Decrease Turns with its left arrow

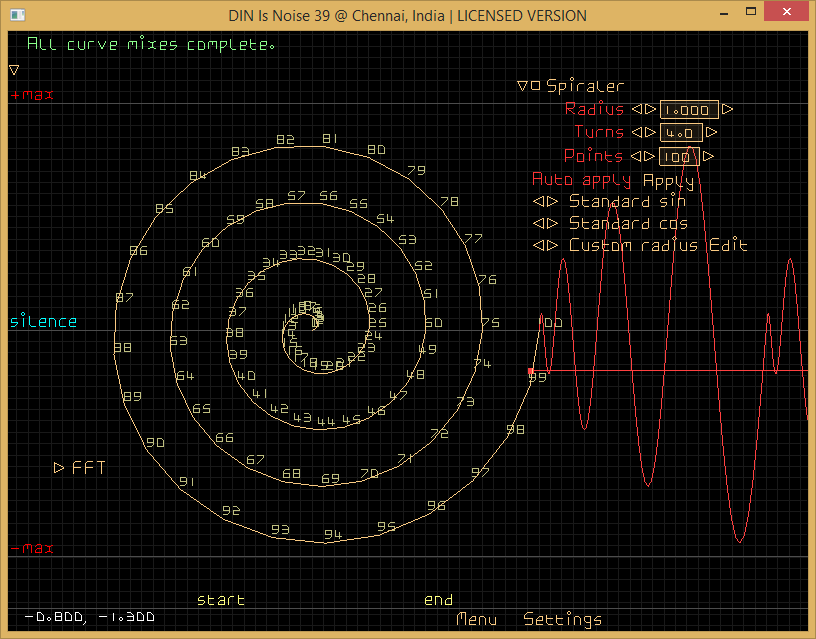pyautogui.click(x=636, y=132)
